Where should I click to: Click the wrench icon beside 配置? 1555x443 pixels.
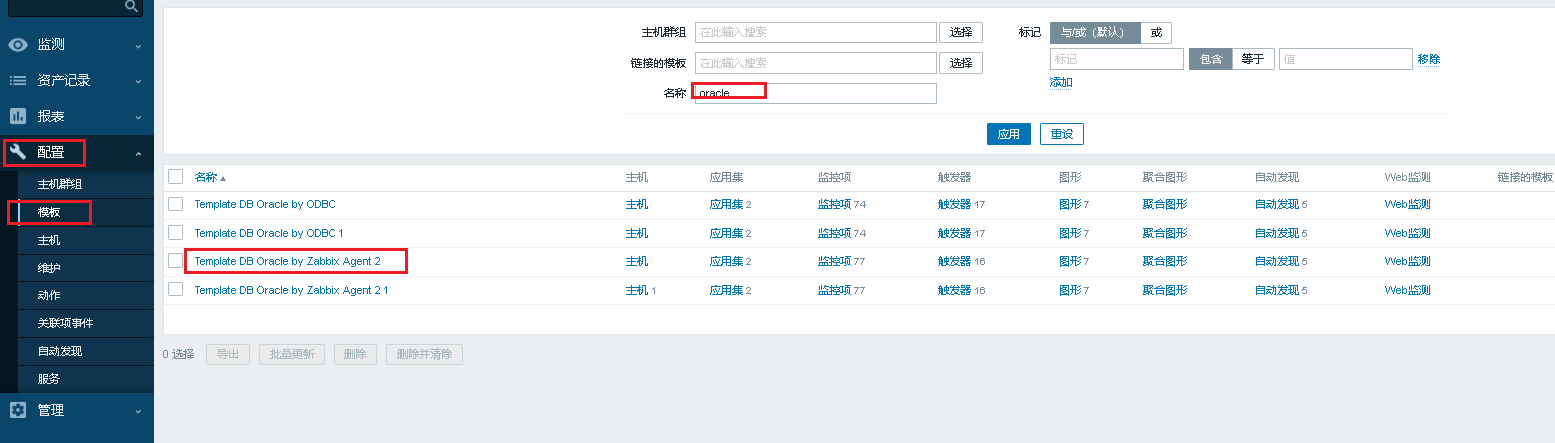18,153
